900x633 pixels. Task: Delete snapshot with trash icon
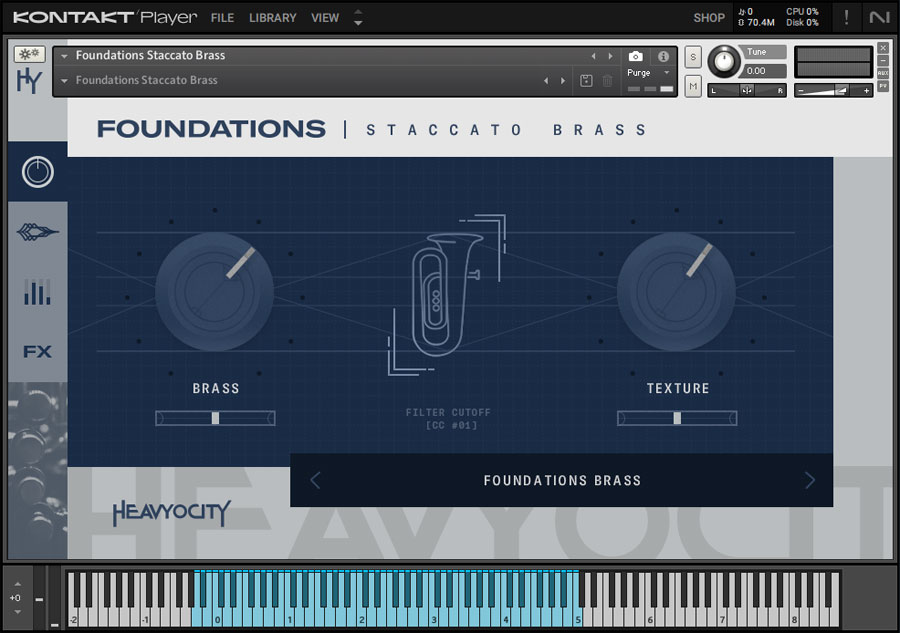point(607,81)
